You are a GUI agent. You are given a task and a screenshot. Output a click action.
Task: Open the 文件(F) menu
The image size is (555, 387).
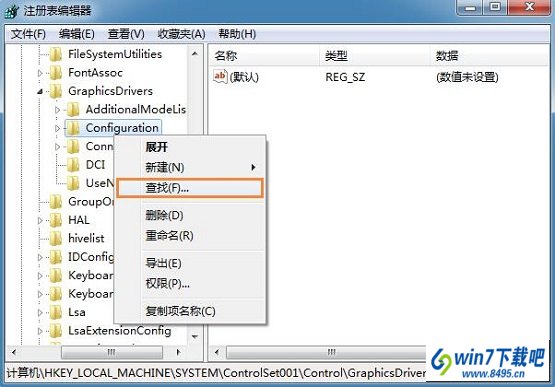[28, 34]
